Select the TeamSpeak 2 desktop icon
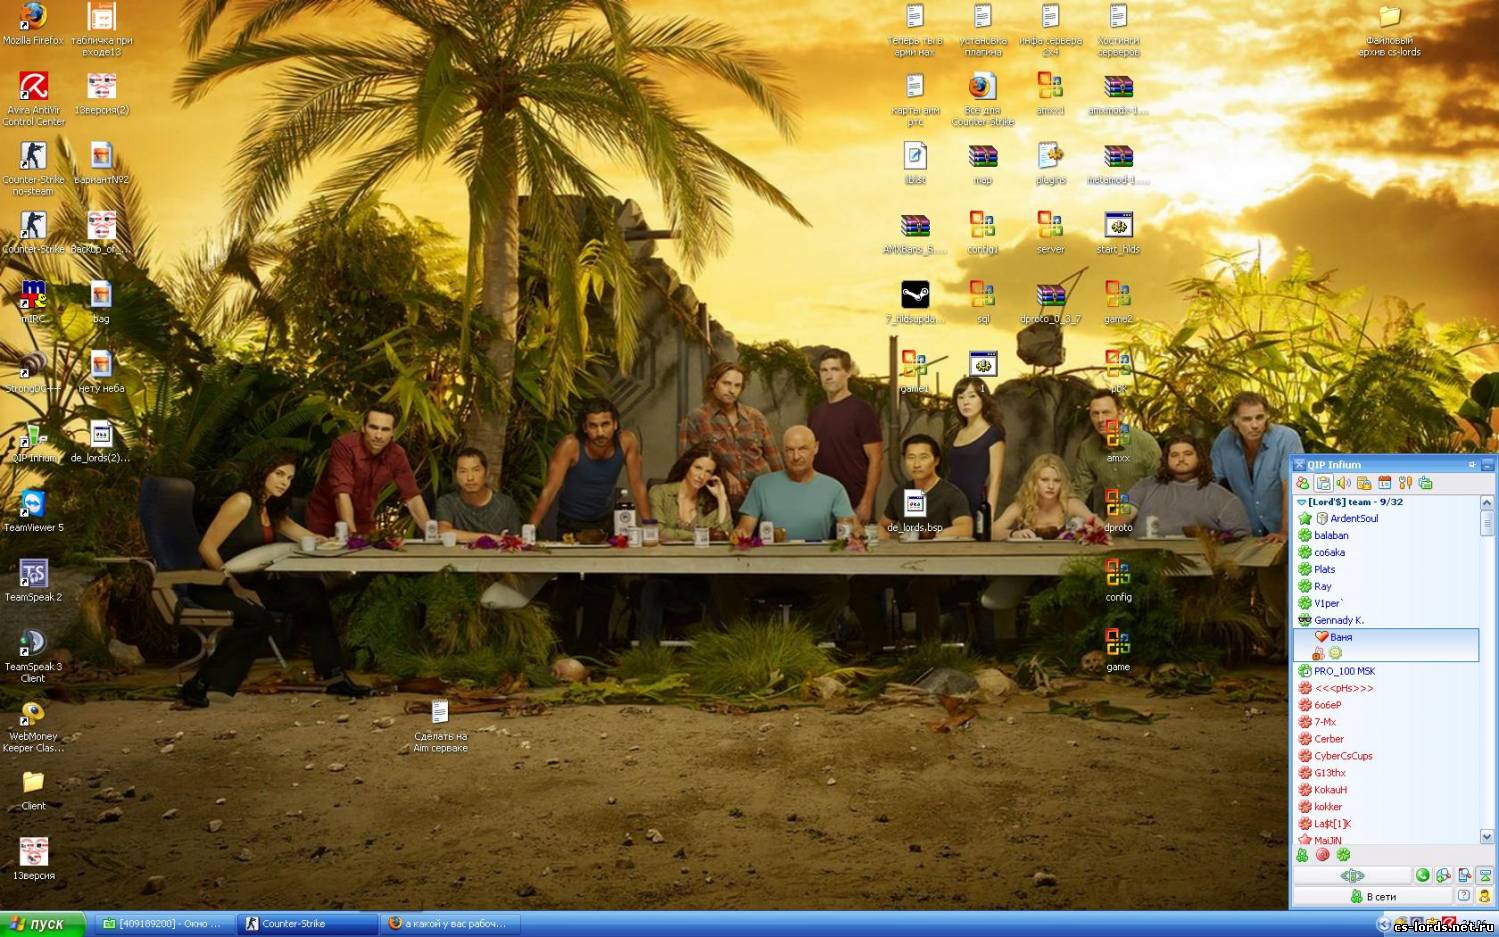 click(33, 580)
